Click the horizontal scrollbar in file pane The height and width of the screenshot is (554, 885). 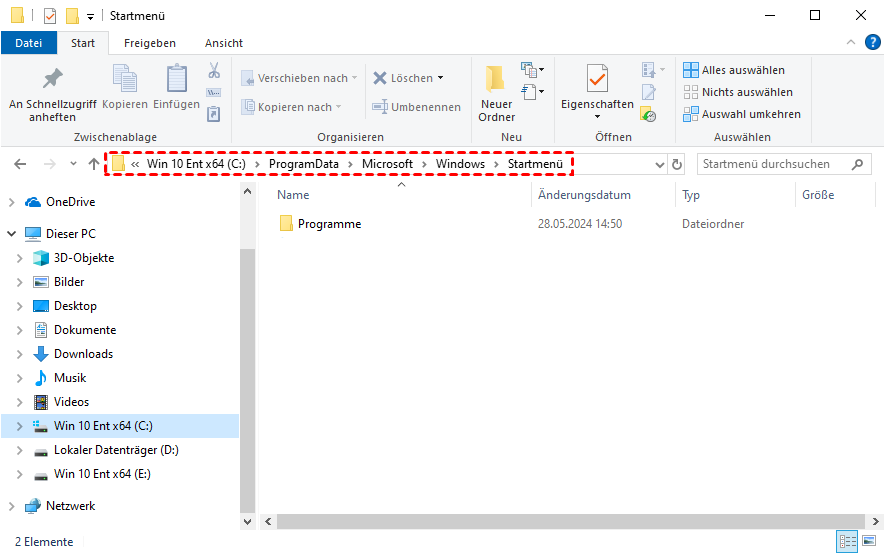(571, 521)
